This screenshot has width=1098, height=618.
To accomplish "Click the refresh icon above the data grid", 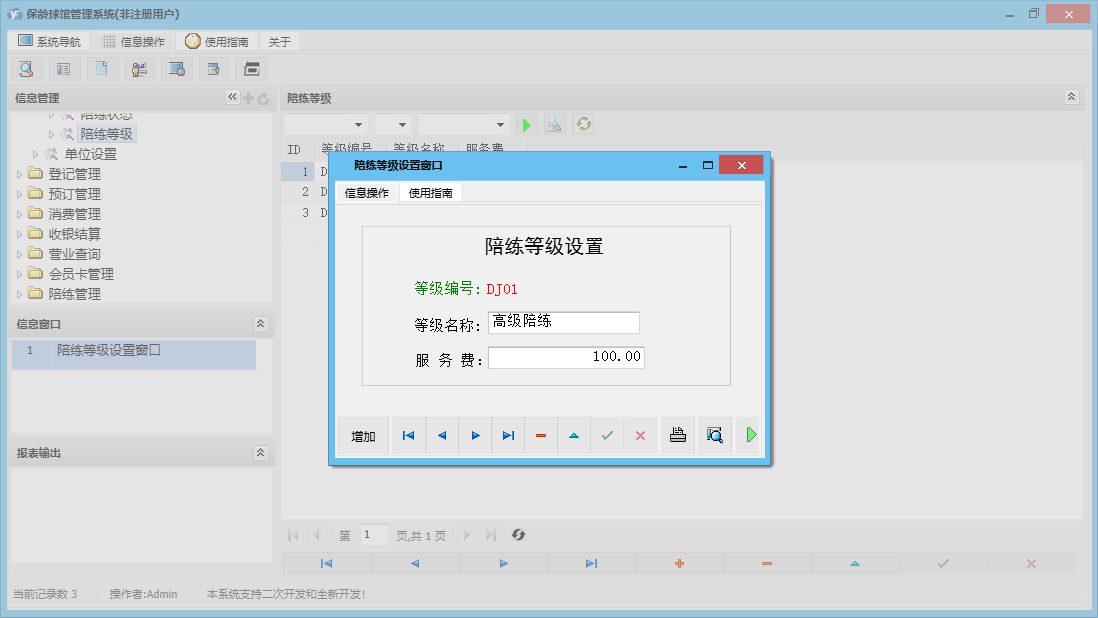I will click(x=583, y=124).
